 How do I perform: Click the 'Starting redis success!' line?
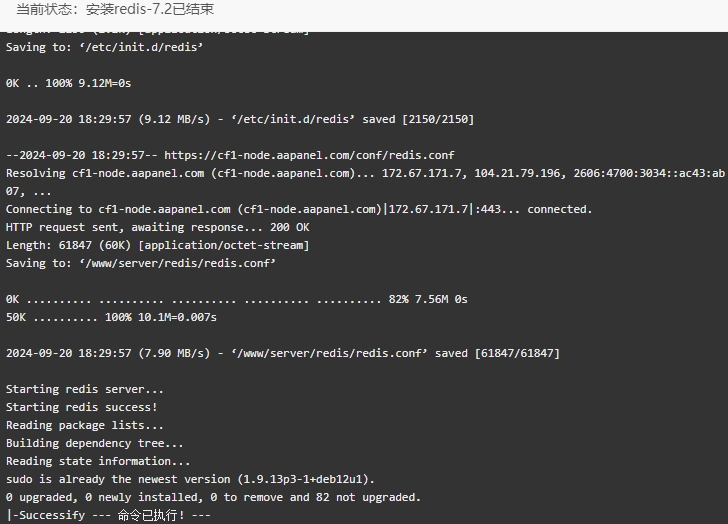coord(82,407)
